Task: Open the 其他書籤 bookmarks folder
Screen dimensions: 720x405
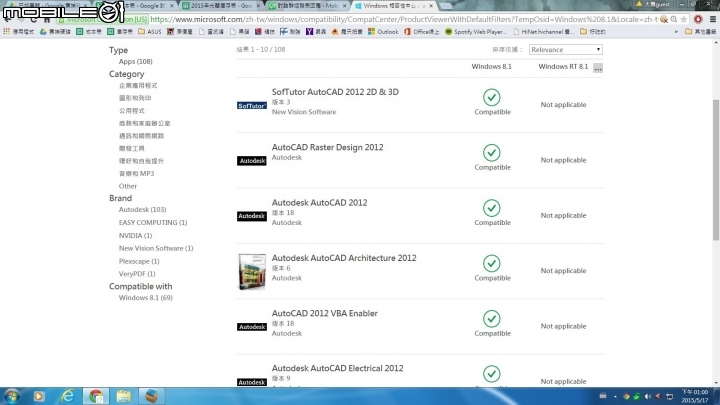Action: click(x=700, y=32)
